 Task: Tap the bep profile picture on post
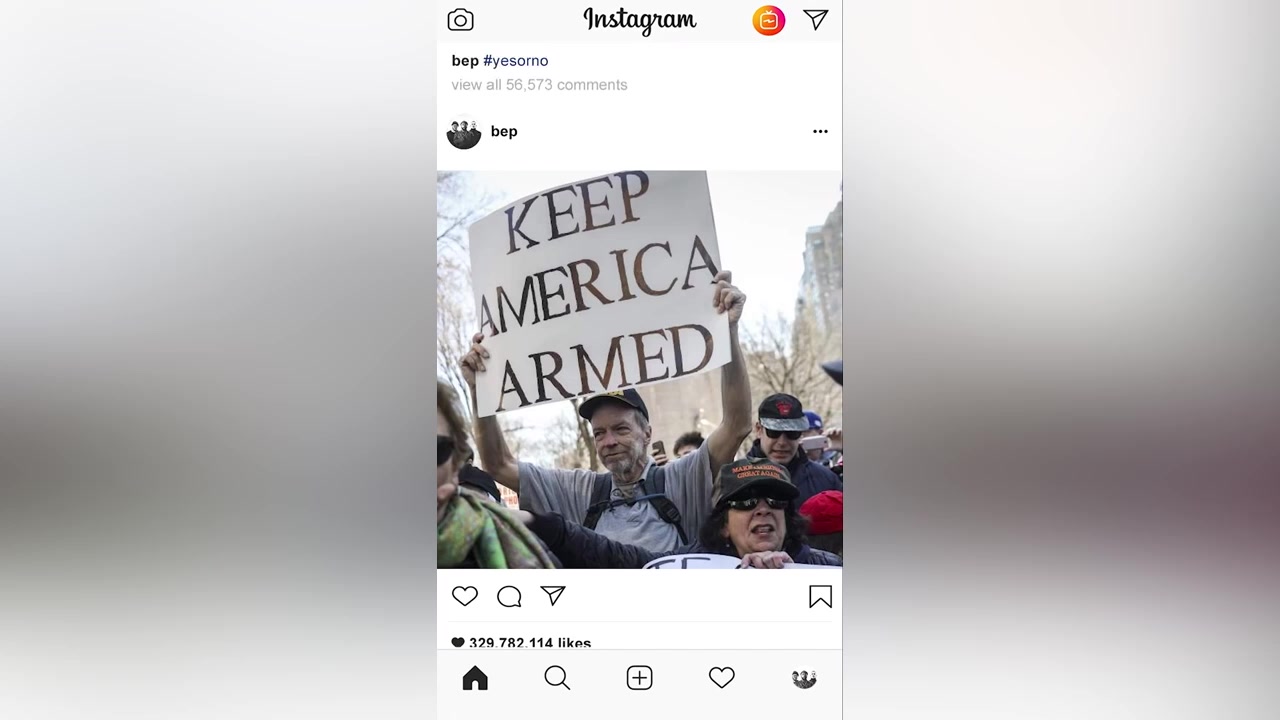pyautogui.click(x=463, y=132)
